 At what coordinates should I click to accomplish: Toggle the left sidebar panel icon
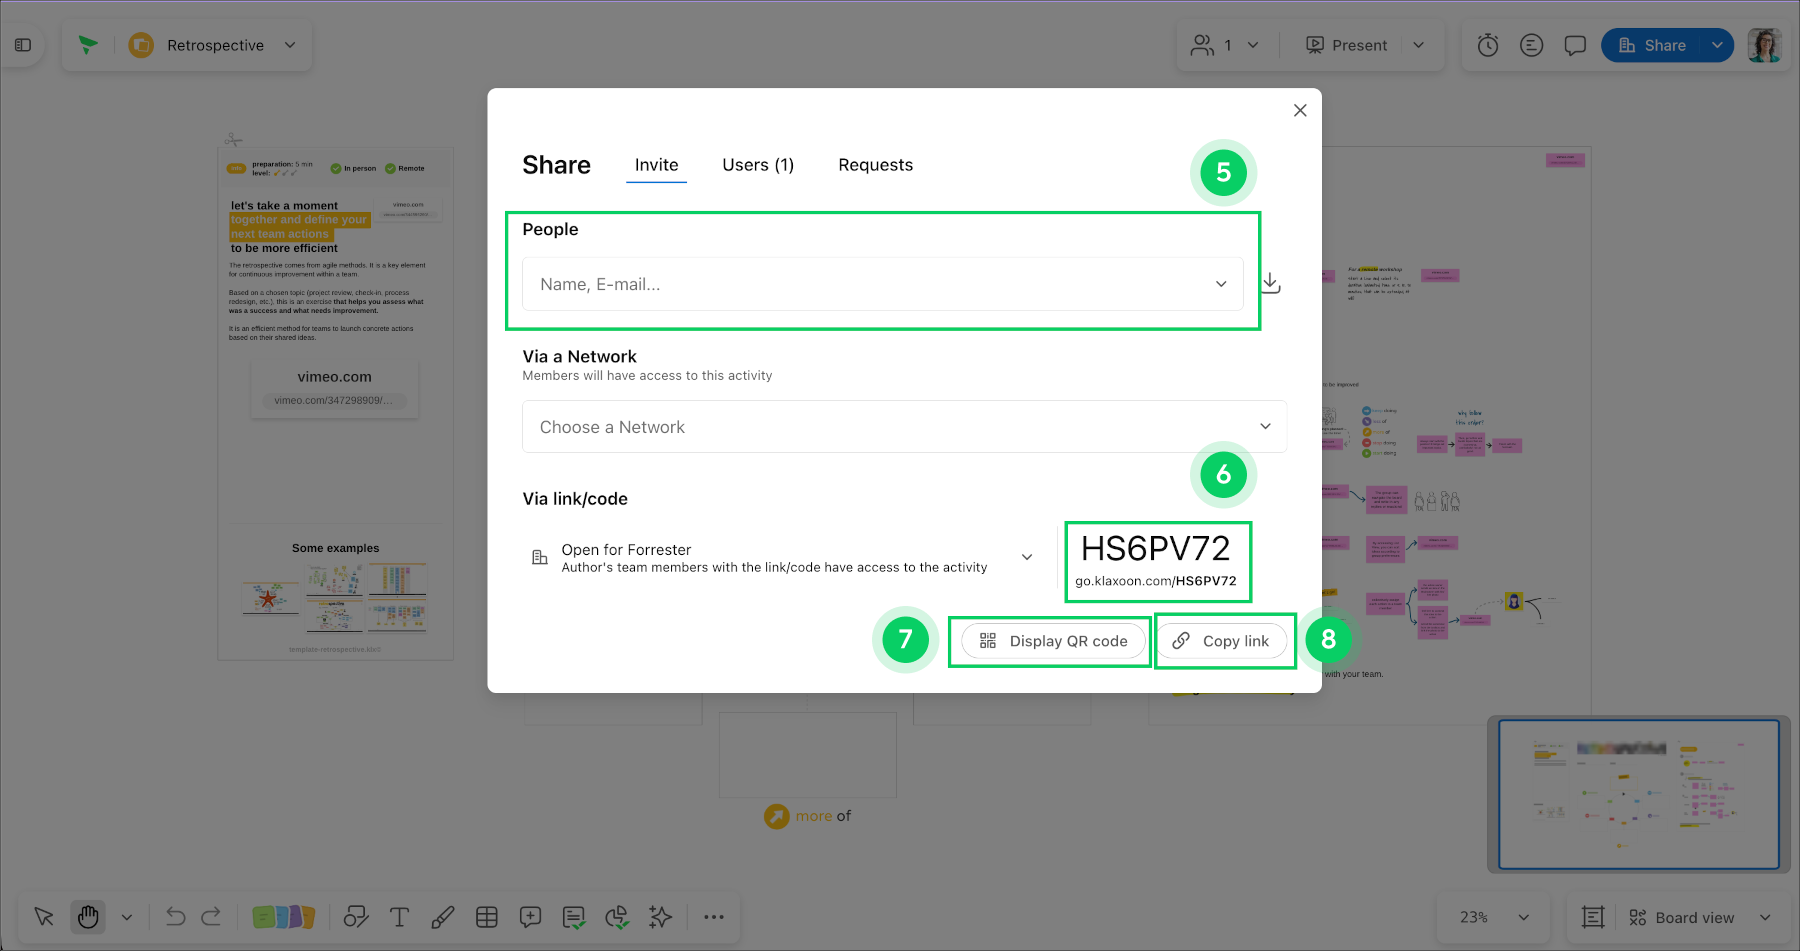click(23, 45)
